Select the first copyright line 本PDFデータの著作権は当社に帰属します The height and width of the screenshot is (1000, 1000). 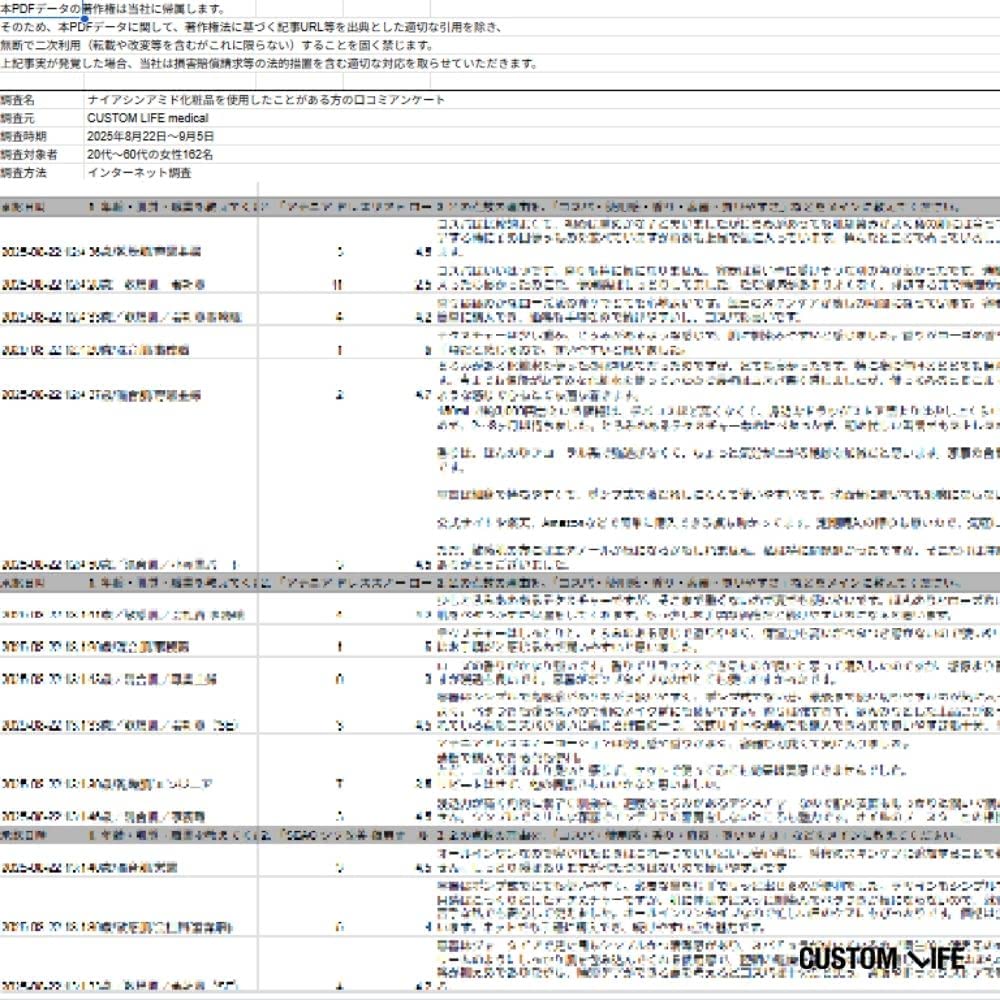click(x=112, y=9)
